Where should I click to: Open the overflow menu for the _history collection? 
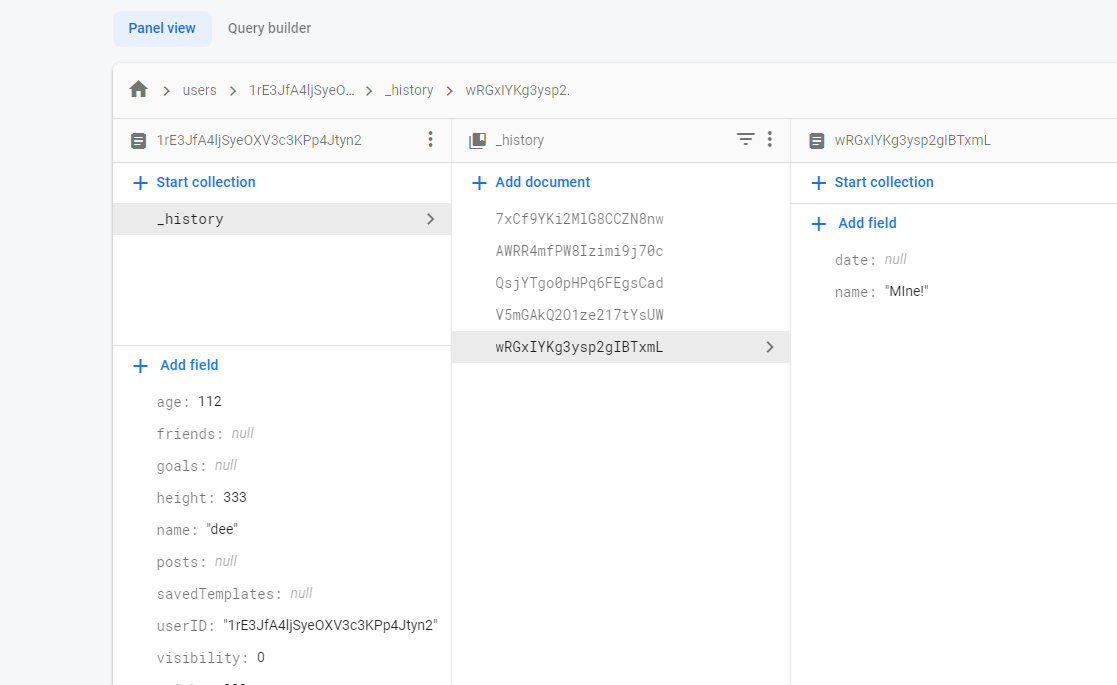[770, 140]
